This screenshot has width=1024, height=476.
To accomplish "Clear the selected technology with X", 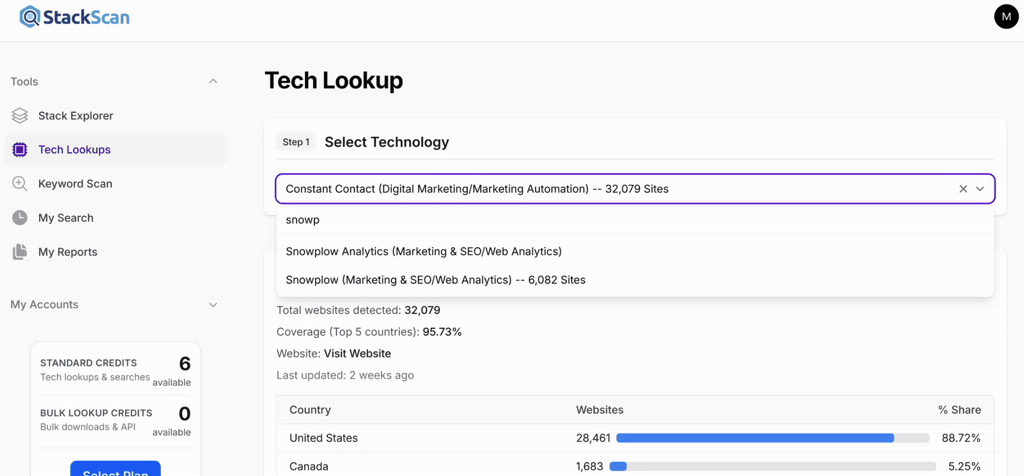I will [x=963, y=189].
